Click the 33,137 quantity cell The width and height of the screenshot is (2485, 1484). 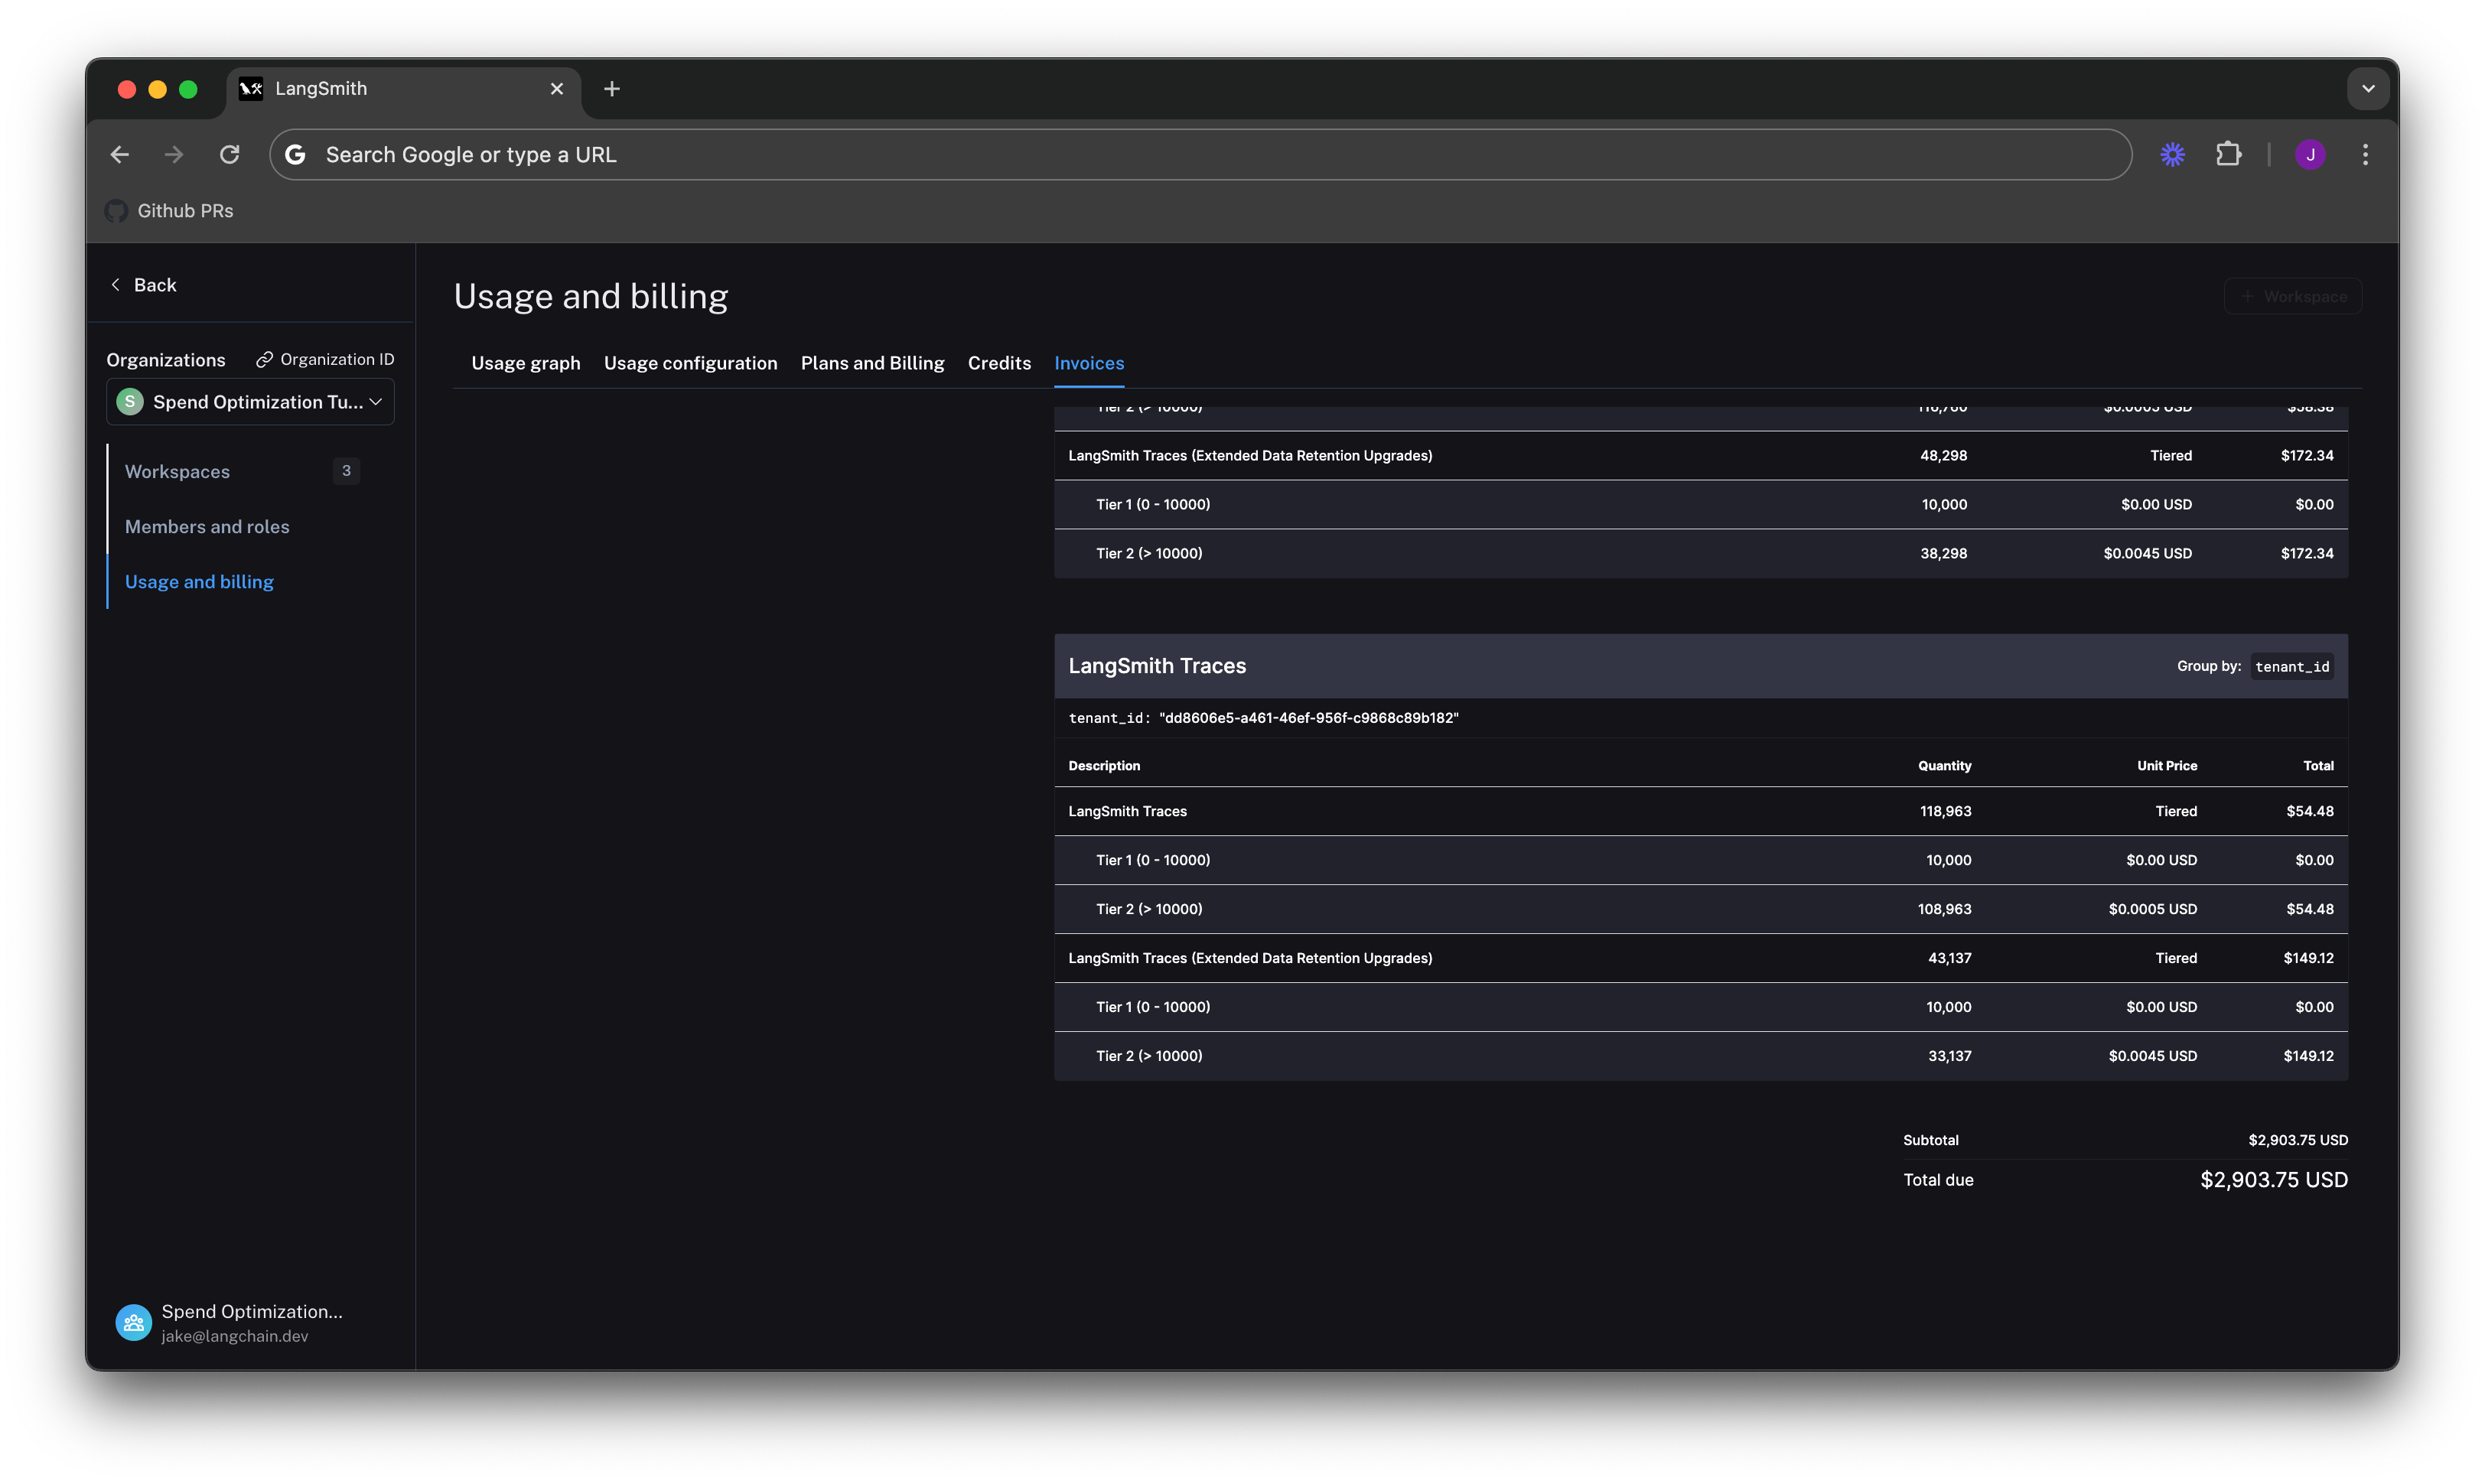tap(1949, 1056)
